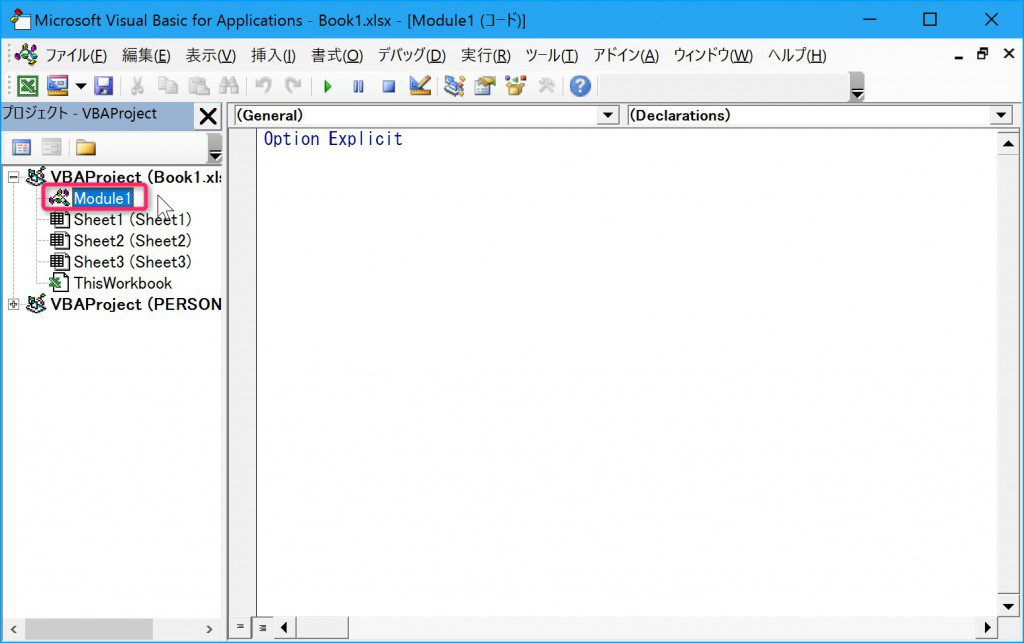
Task: Open the デバッグ(D) menu
Action: tap(411, 55)
